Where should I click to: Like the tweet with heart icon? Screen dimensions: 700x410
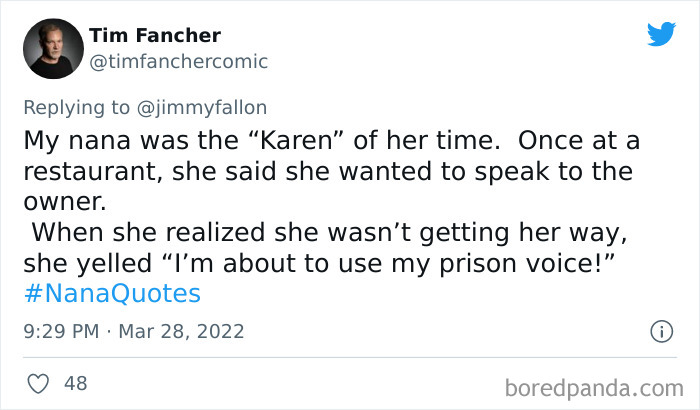(38, 384)
